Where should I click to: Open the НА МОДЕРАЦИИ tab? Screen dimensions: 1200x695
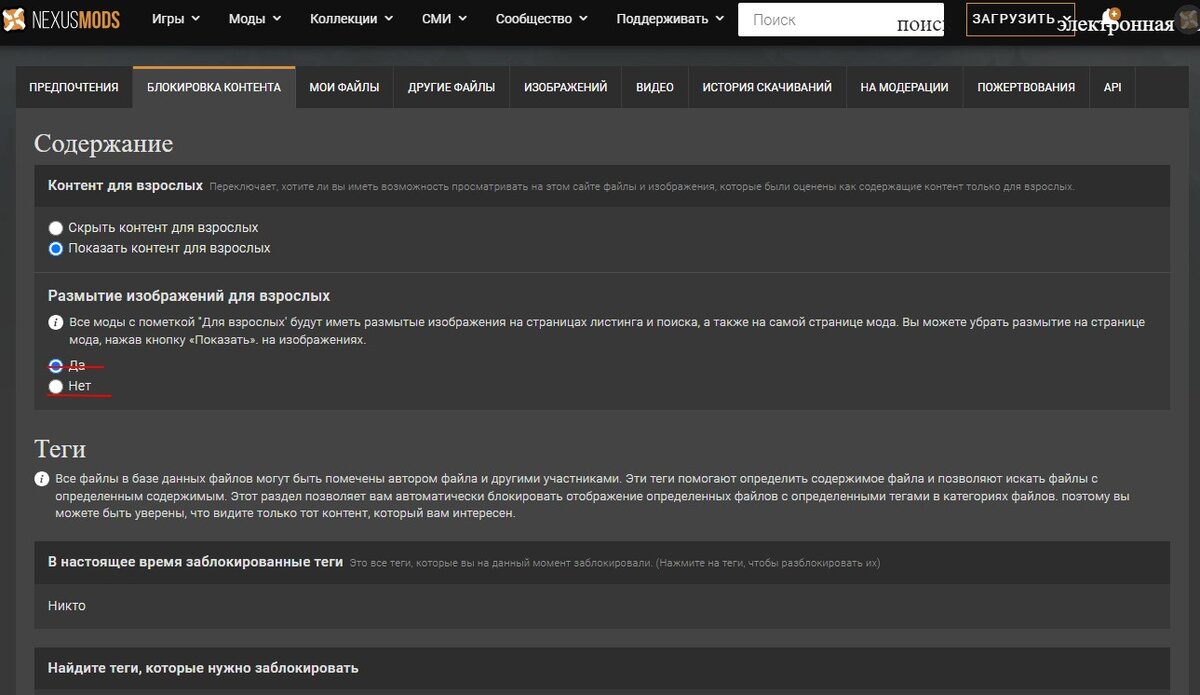[x=904, y=87]
